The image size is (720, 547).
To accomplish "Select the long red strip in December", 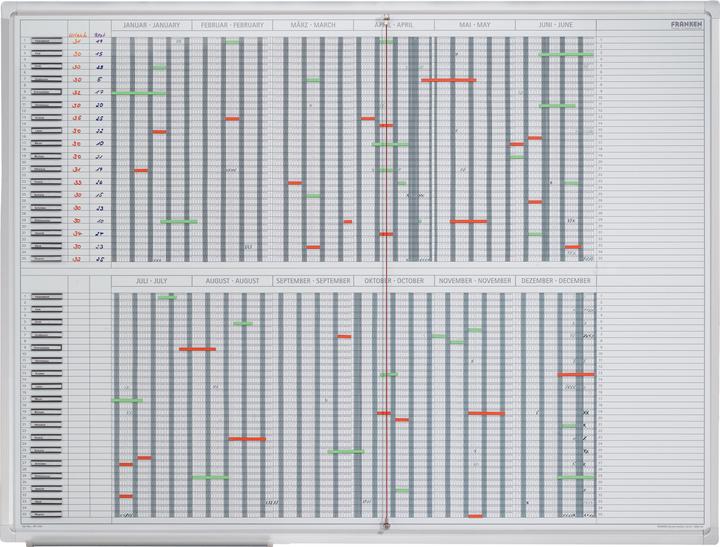I will click(x=576, y=375).
